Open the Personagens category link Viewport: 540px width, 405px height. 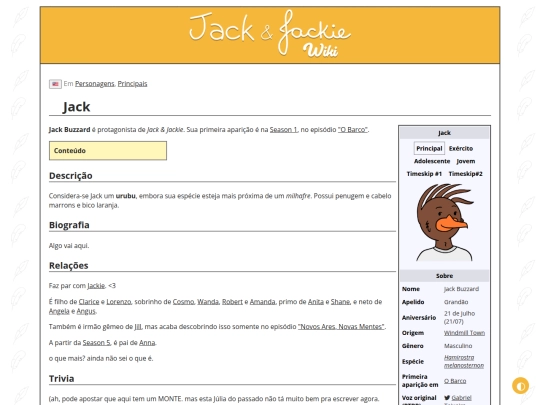pos(95,84)
